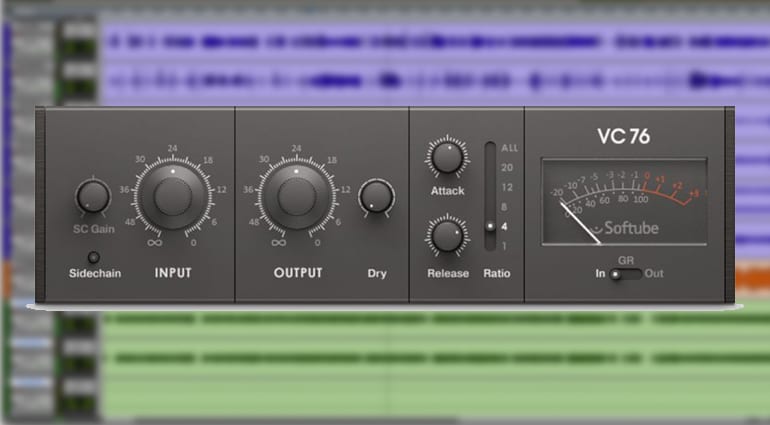Set Ratio to ALL
This screenshot has width=770, height=425.
coord(509,148)
